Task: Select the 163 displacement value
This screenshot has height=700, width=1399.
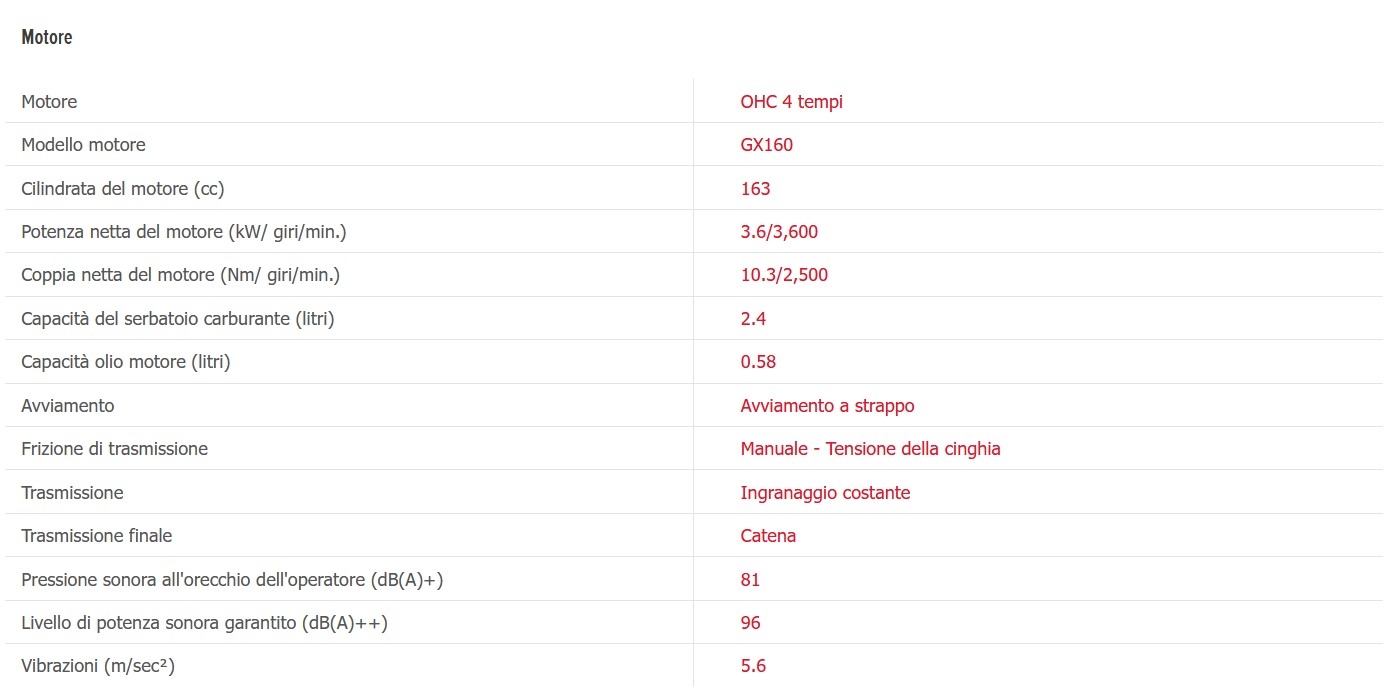Action: point(755,189)
